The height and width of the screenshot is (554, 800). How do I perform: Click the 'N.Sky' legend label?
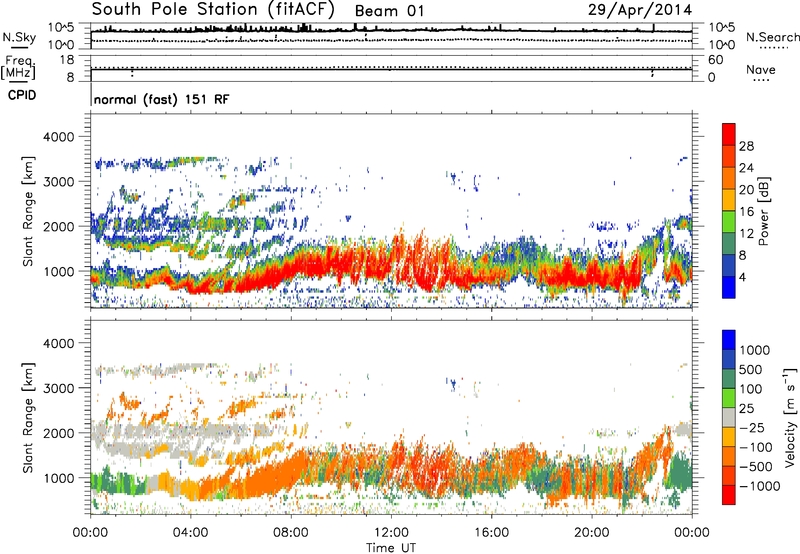point(19,37)
